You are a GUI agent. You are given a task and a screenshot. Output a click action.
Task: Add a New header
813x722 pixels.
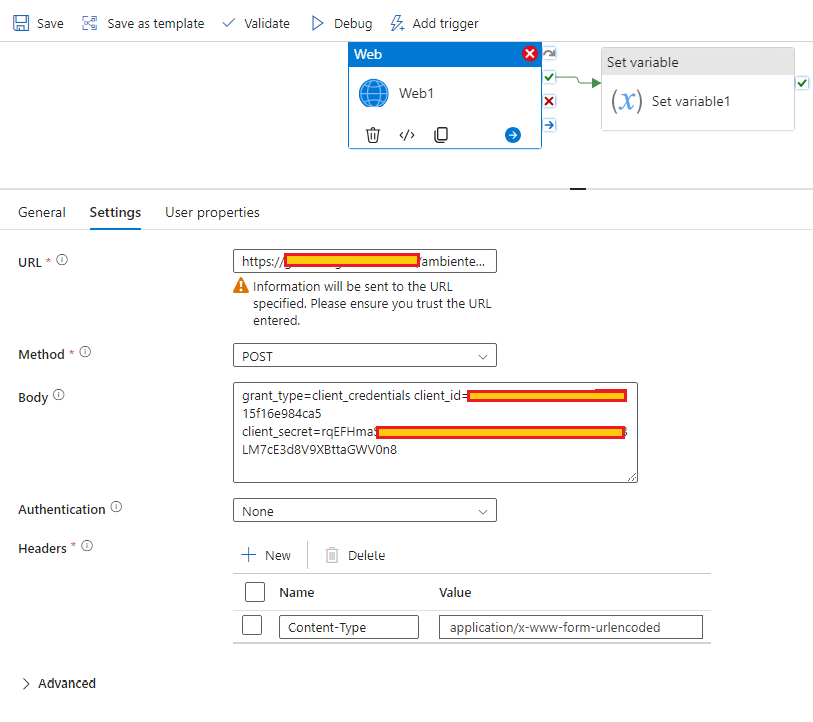(266, 555)
